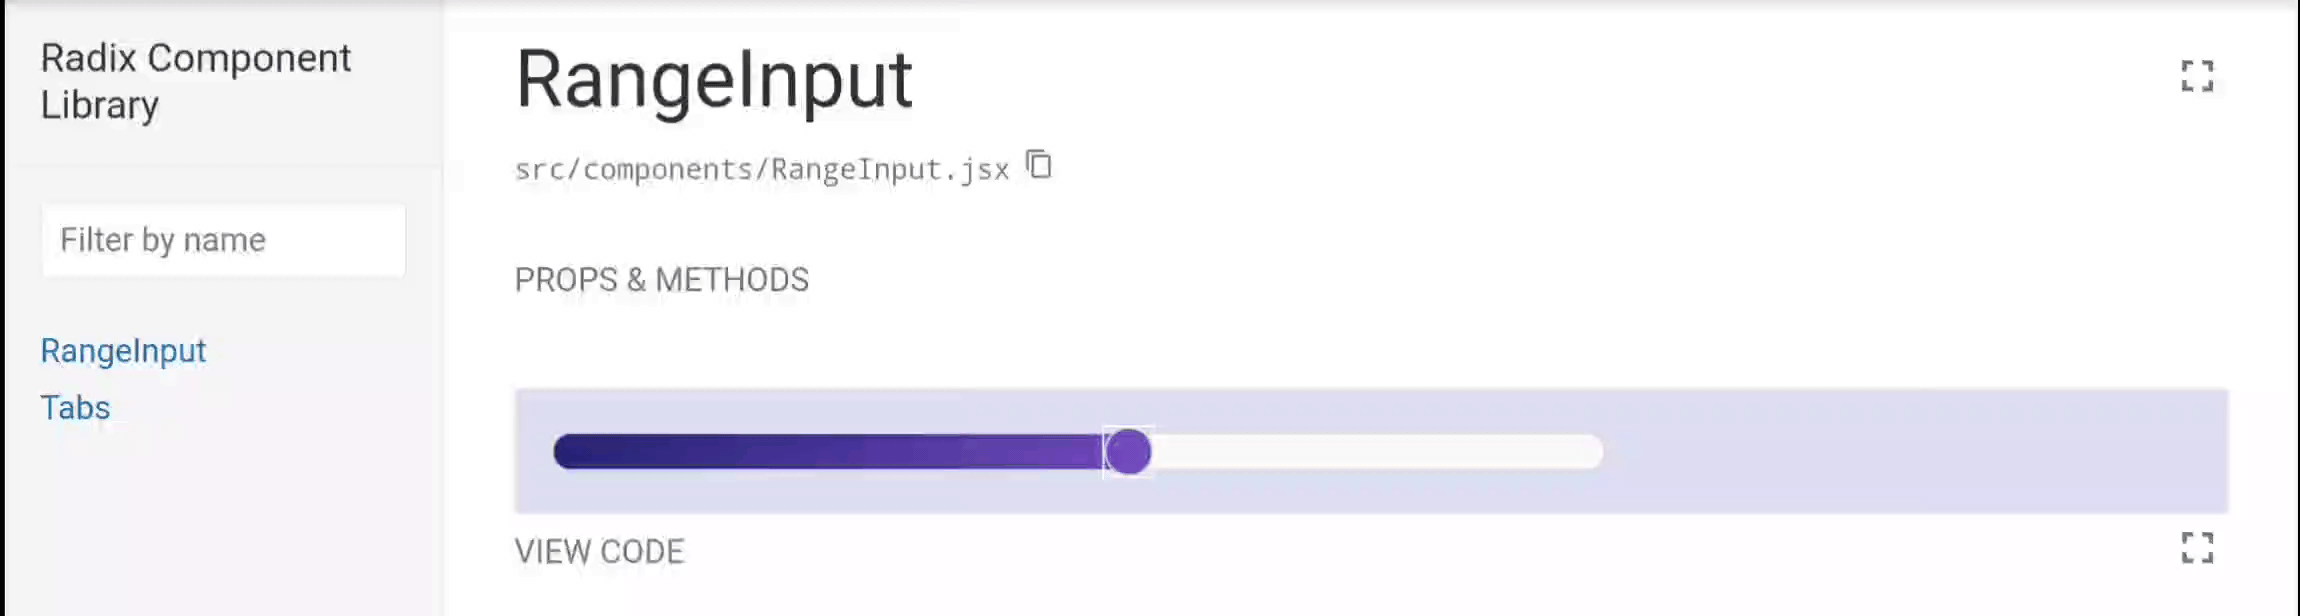Open the Tabs component page
The height and width of the screenshot is (616, 2300).
click(75, 408)
